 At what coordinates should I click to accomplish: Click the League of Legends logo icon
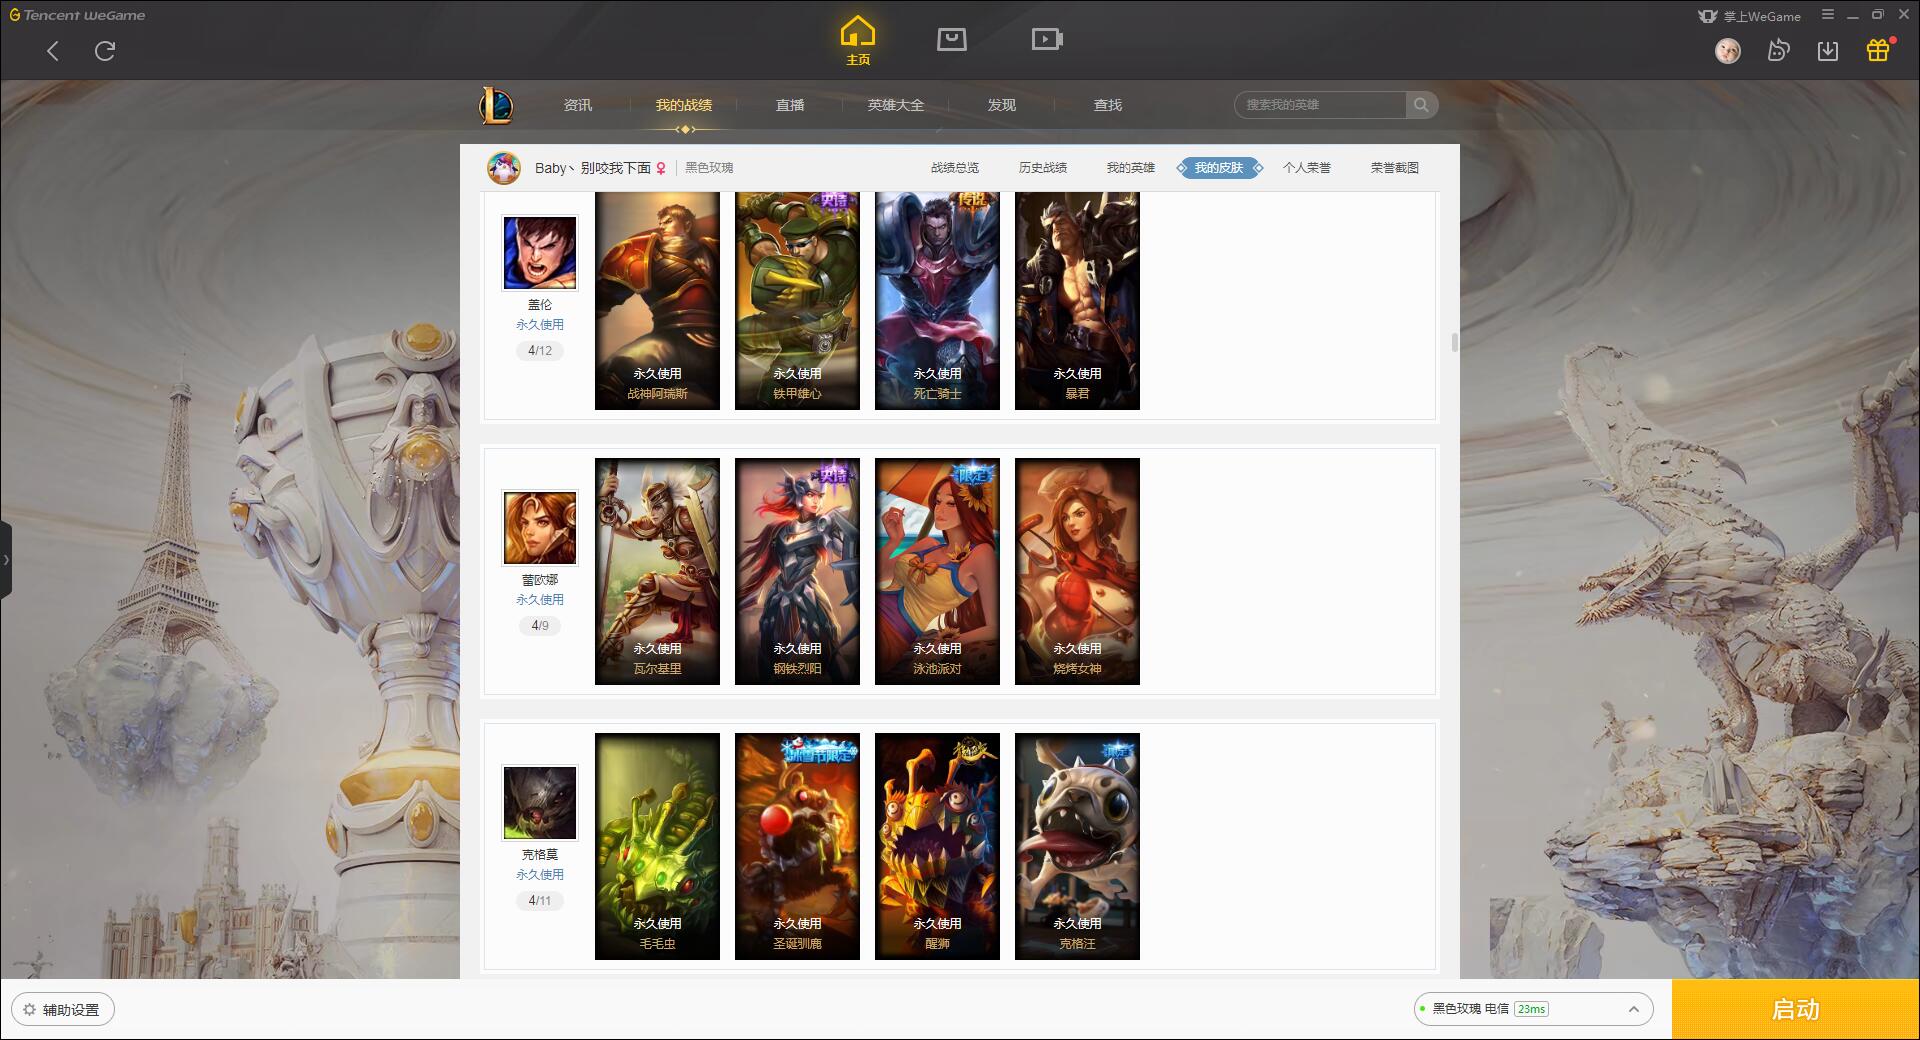pos(496,105)
